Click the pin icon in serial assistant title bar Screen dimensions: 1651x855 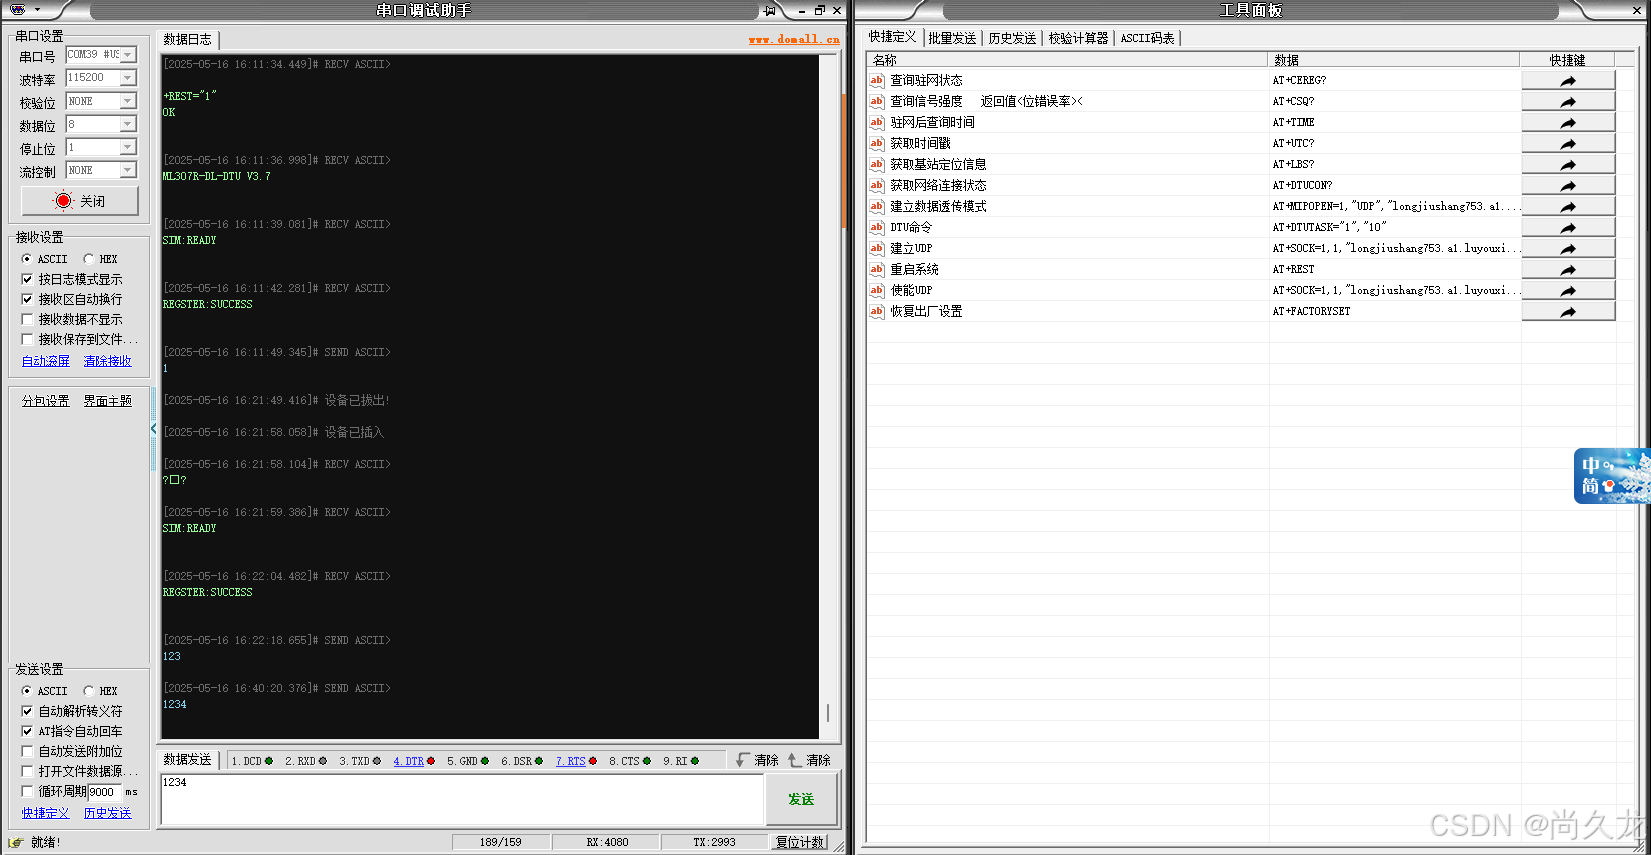click(770, 10)
